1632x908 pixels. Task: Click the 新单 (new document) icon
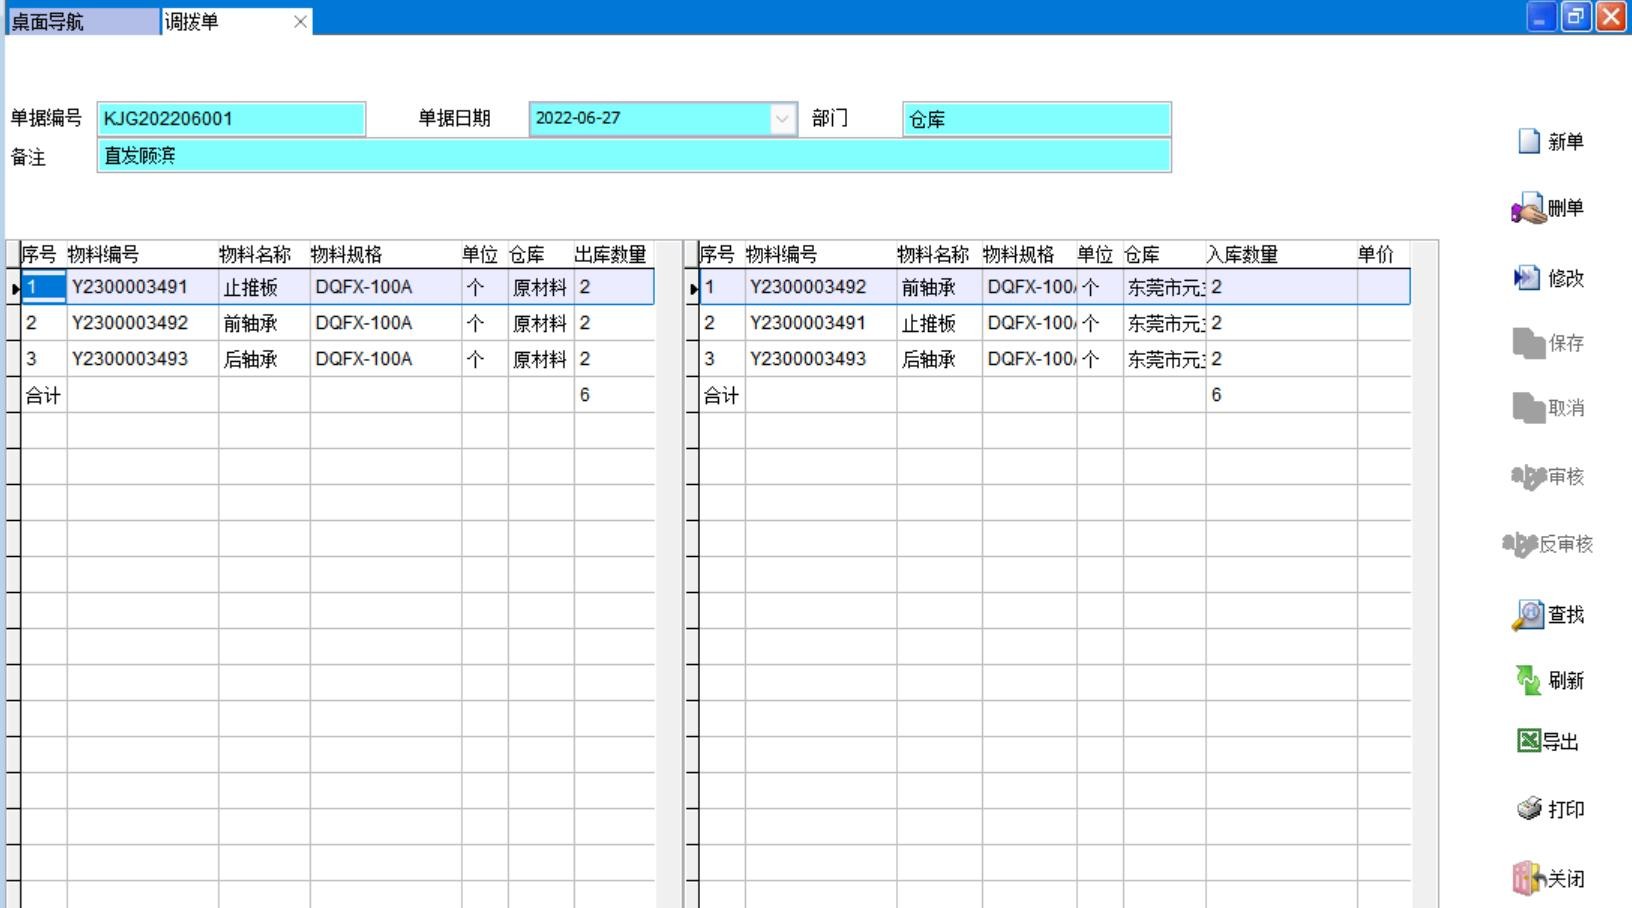tap(1528, 141)
